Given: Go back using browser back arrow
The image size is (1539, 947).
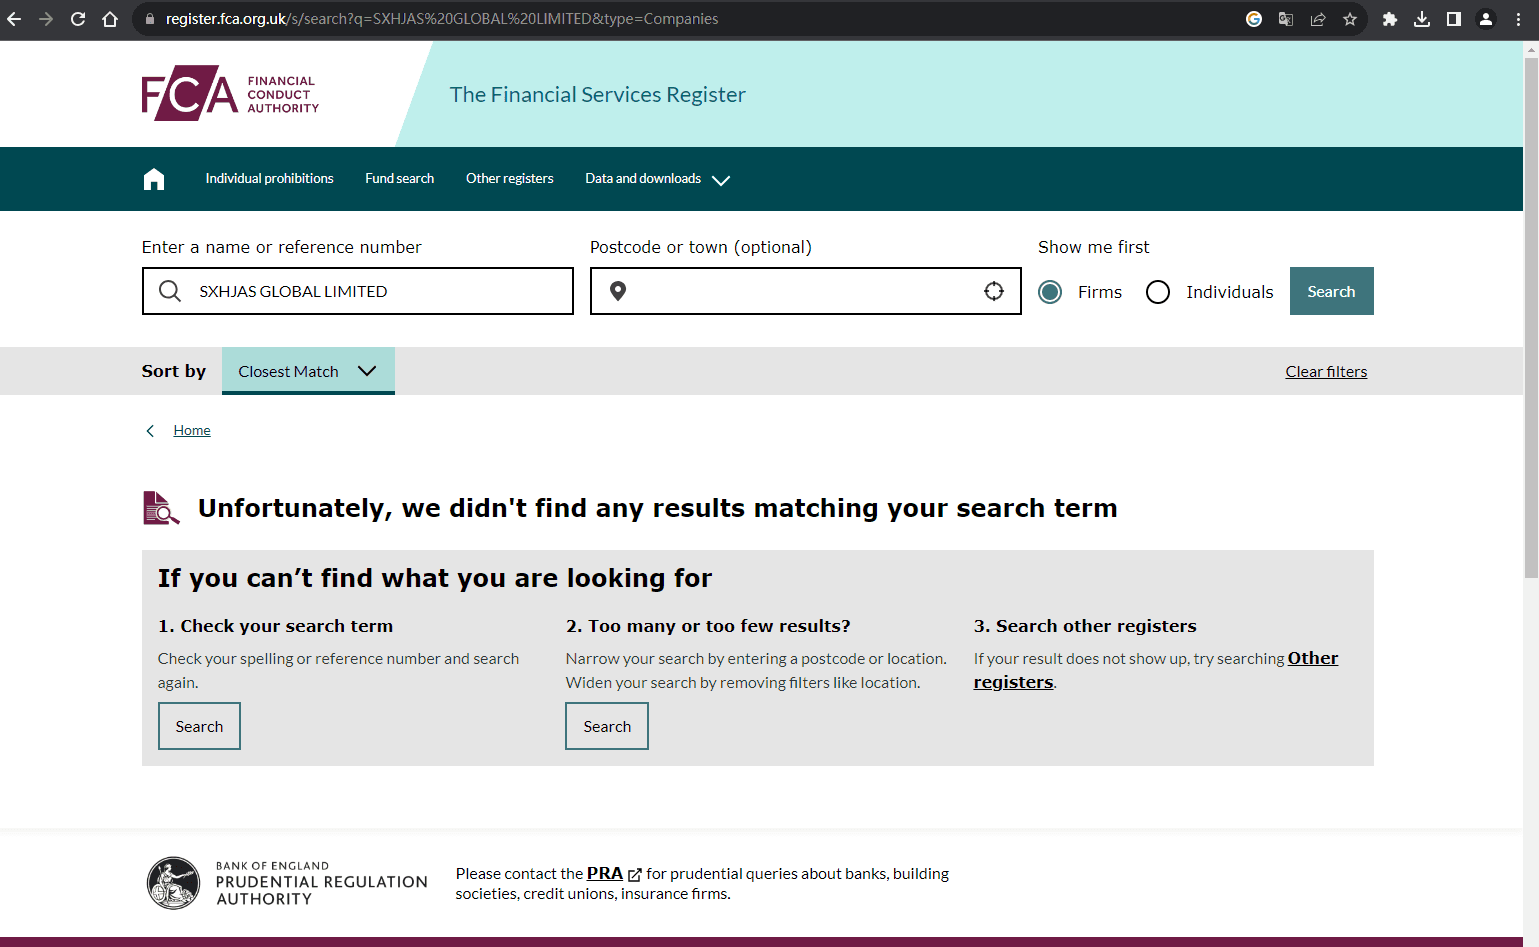Looking at the screenshot, I should [x=14, y=19].
